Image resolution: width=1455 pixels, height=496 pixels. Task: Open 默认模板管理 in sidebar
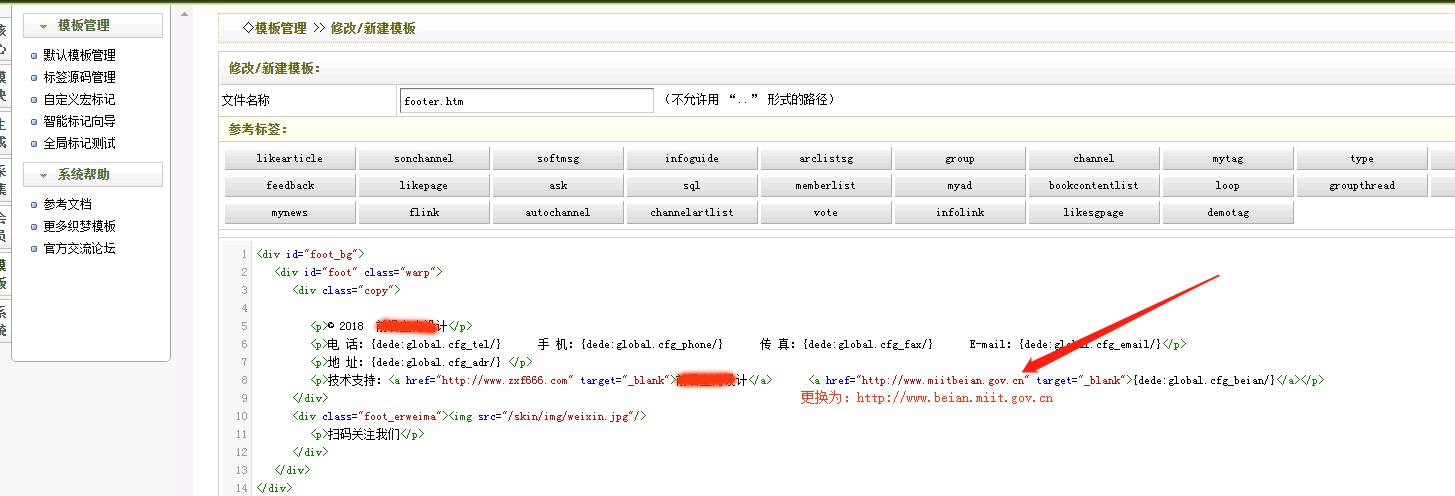(79, 56)
